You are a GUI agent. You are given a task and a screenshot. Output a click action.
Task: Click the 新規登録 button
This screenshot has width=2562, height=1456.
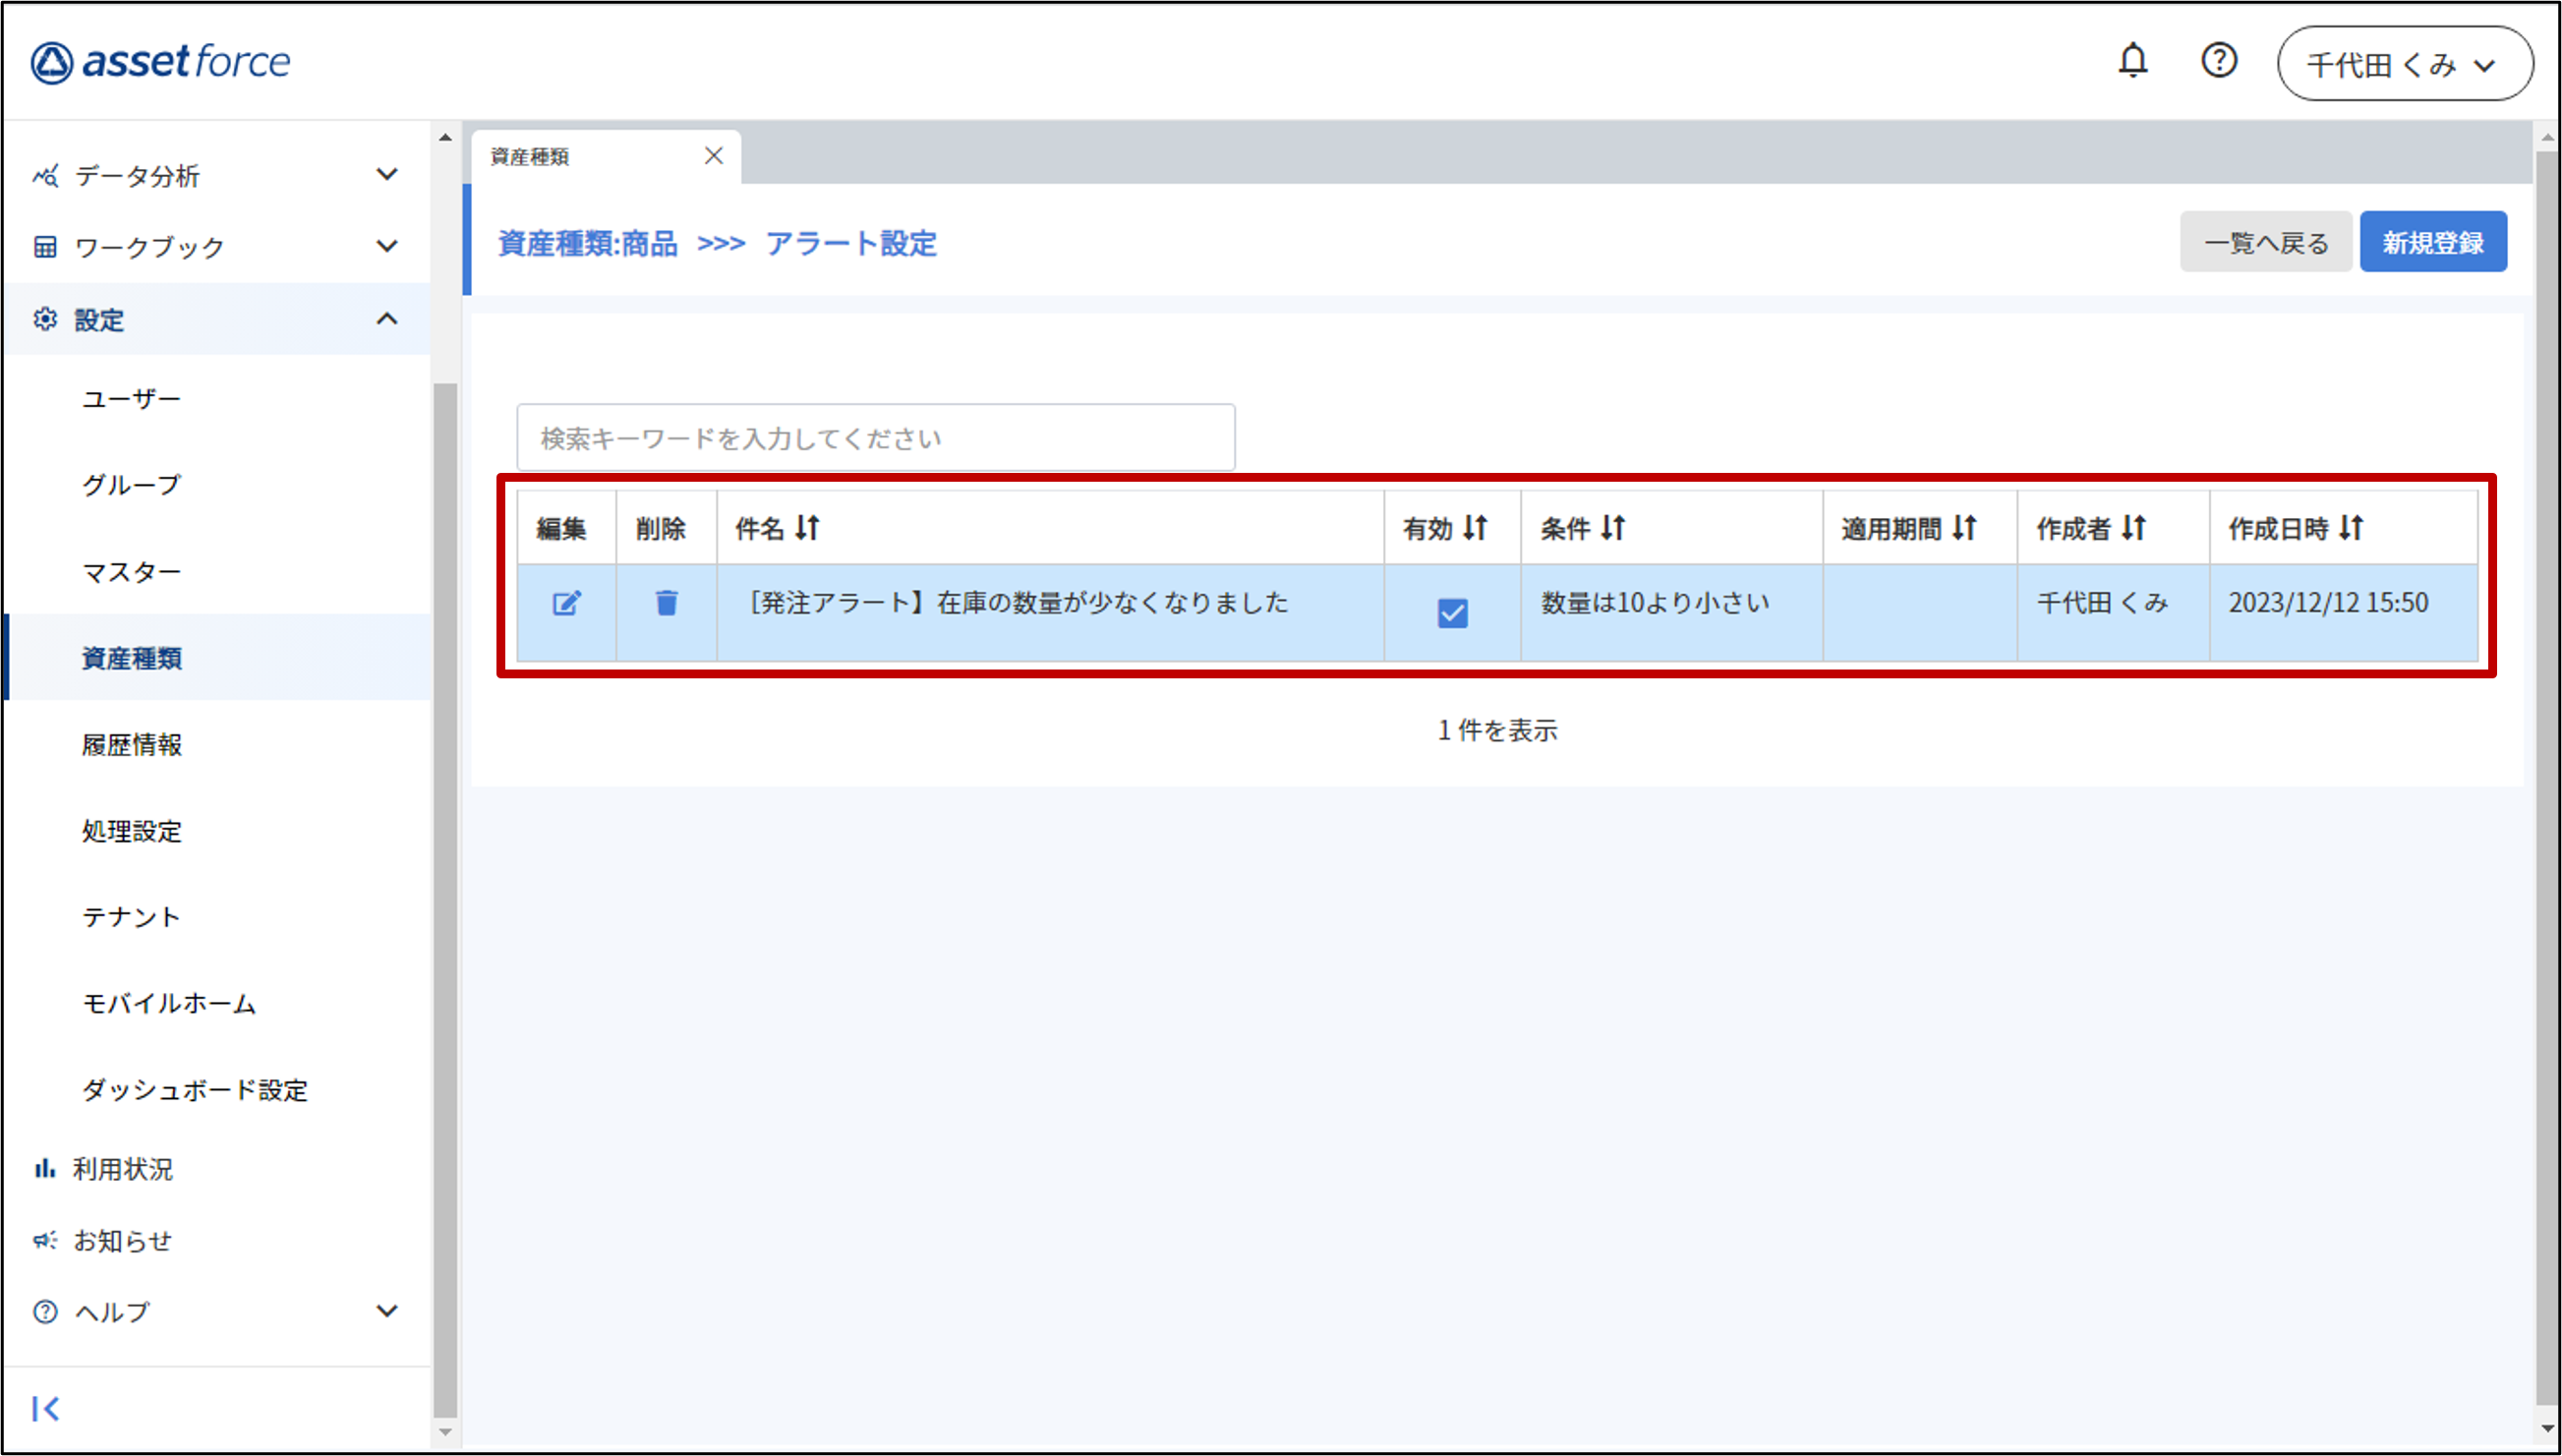pos(2432,242)
